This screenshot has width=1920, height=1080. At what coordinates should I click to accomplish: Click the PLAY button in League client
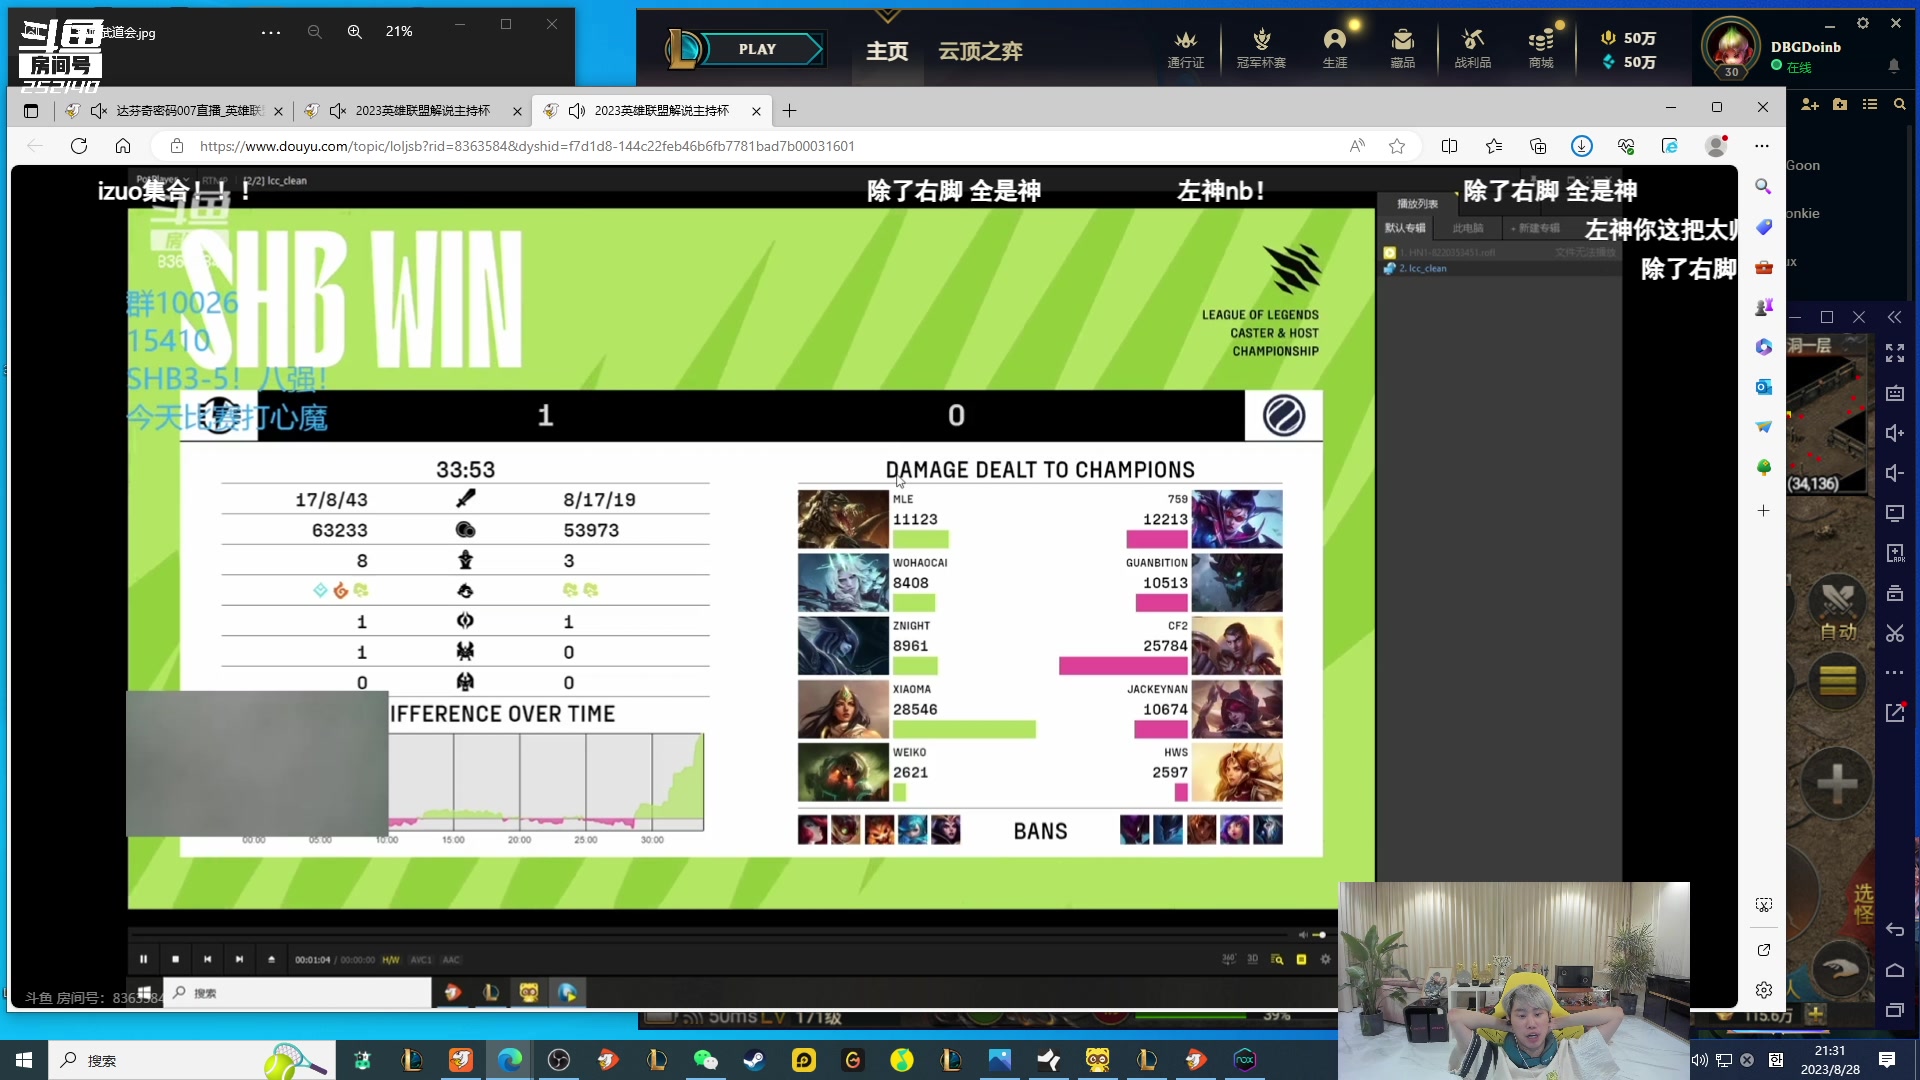click(757, 49)
